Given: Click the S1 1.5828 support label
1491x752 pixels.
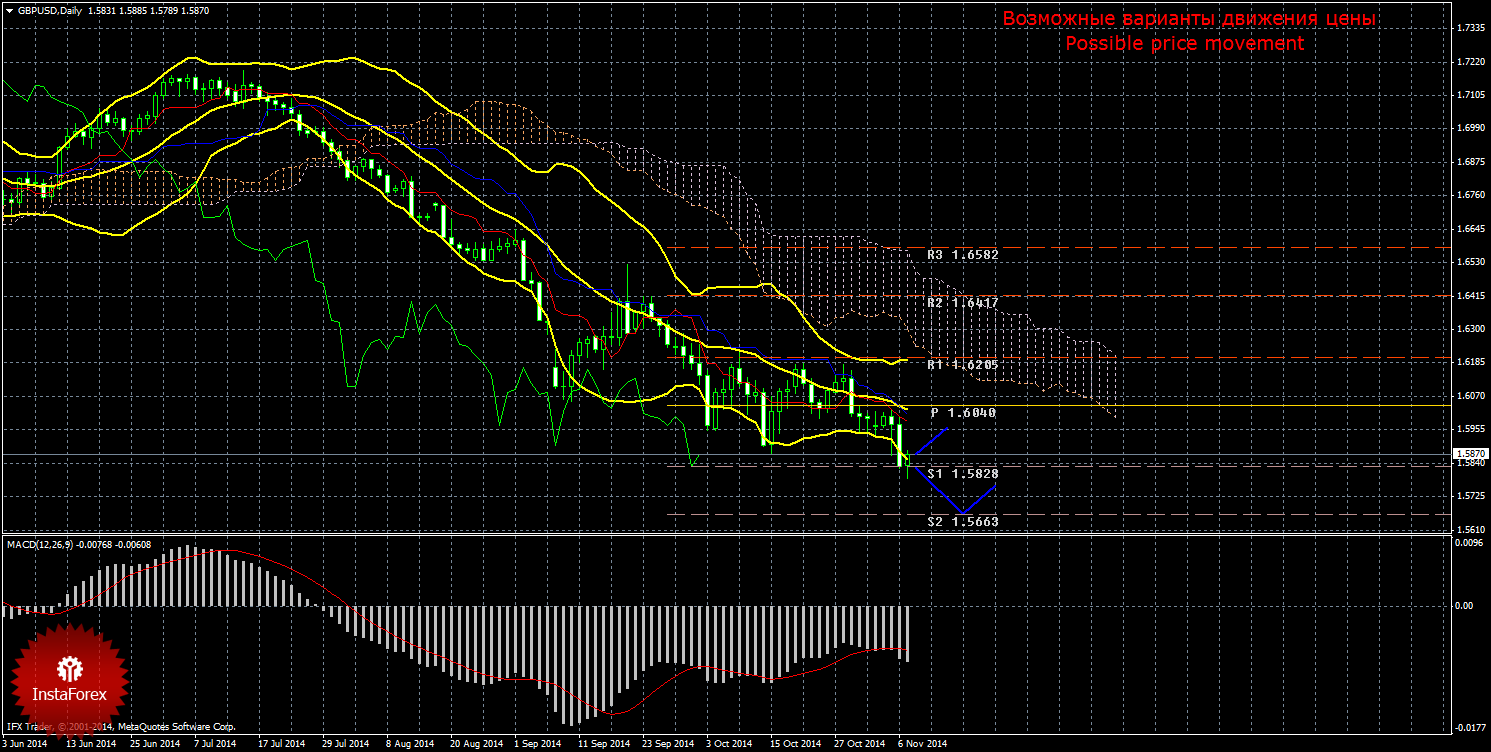Looking at the screenshot, I should [962, 473].
